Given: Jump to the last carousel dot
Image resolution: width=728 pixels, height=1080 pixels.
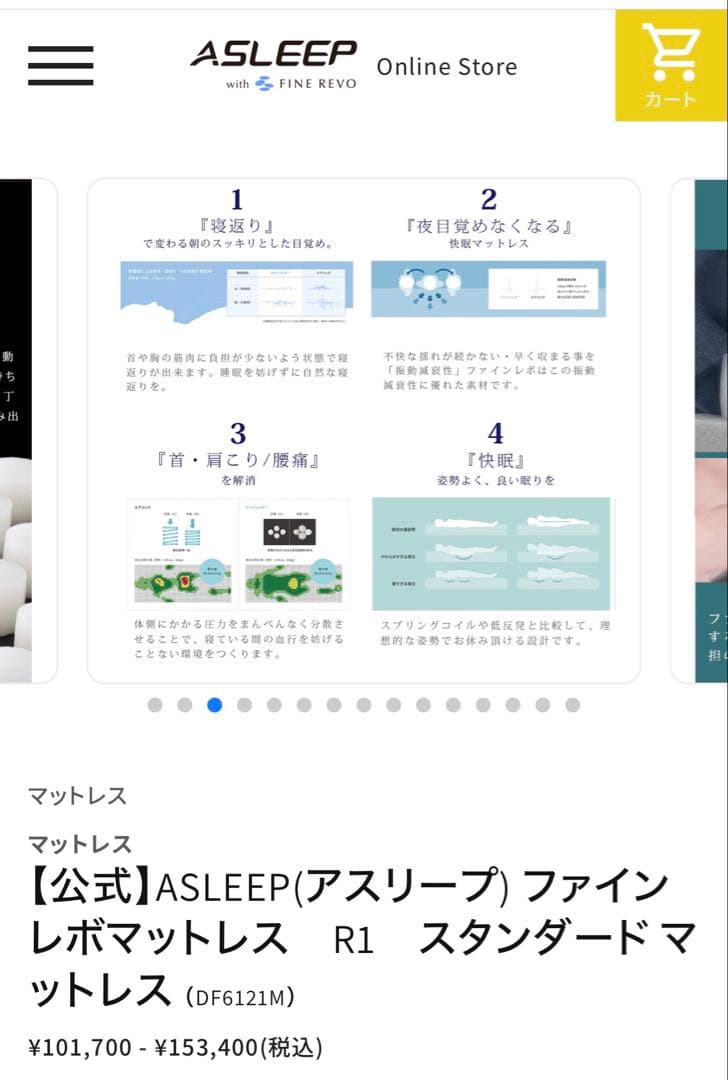Looking at the screenshot, I should (x=572, y=705).
